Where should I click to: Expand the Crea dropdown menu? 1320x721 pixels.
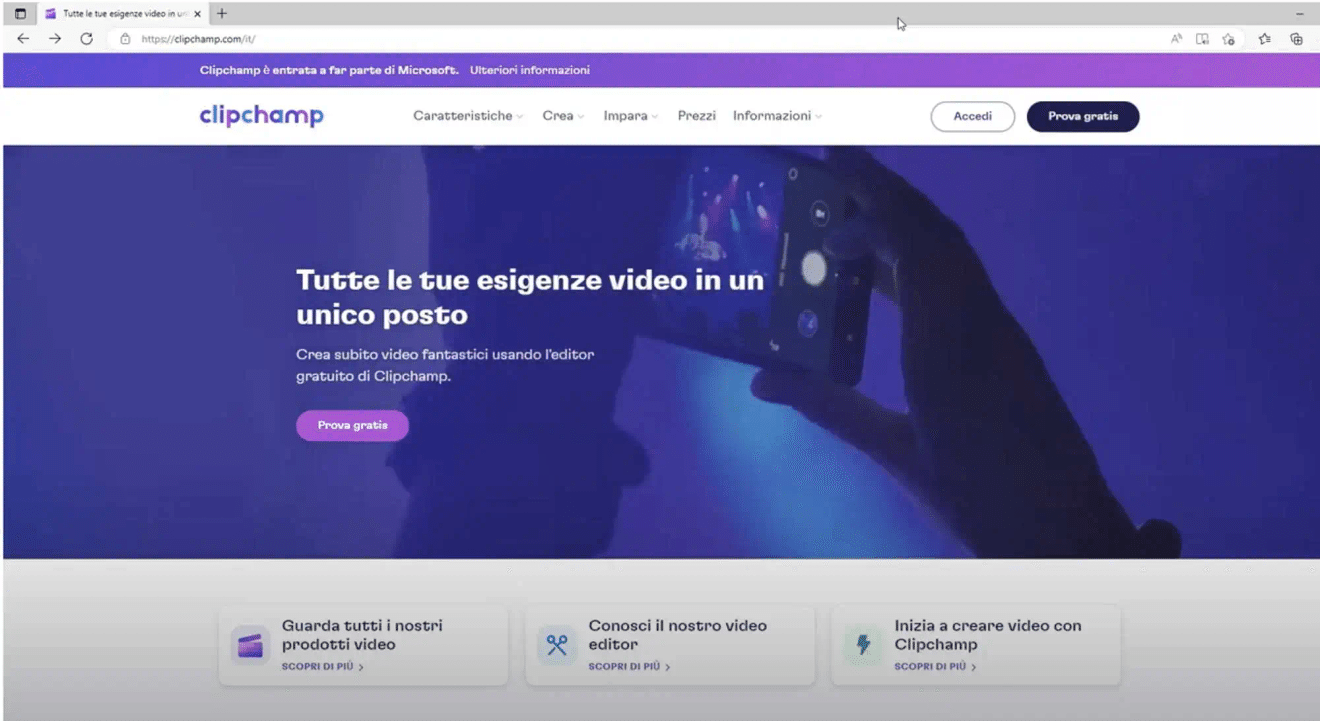point(563,116)
